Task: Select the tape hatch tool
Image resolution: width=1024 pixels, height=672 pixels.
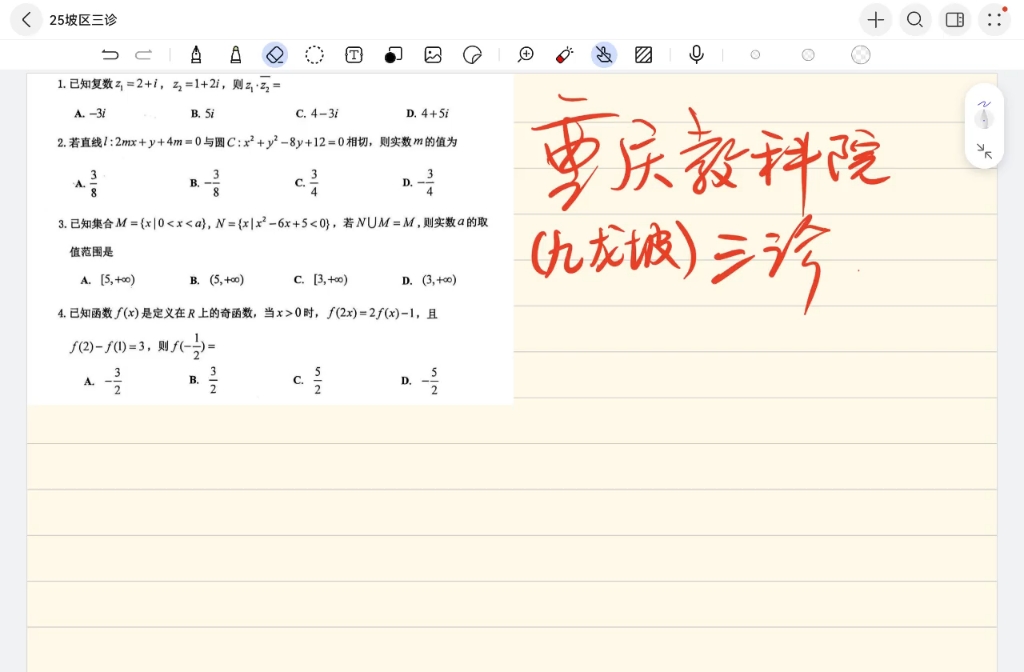Action: coord(644,55)
